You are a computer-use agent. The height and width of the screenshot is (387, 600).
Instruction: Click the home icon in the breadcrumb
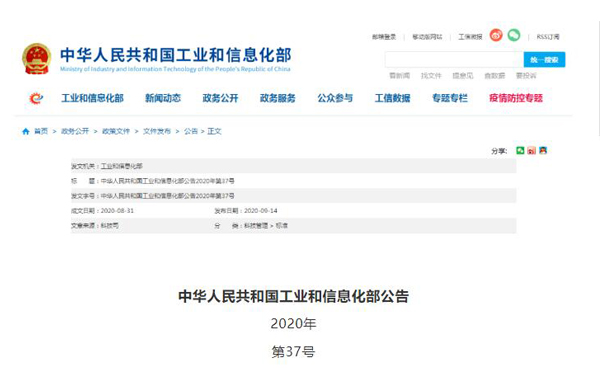[26, 132]
